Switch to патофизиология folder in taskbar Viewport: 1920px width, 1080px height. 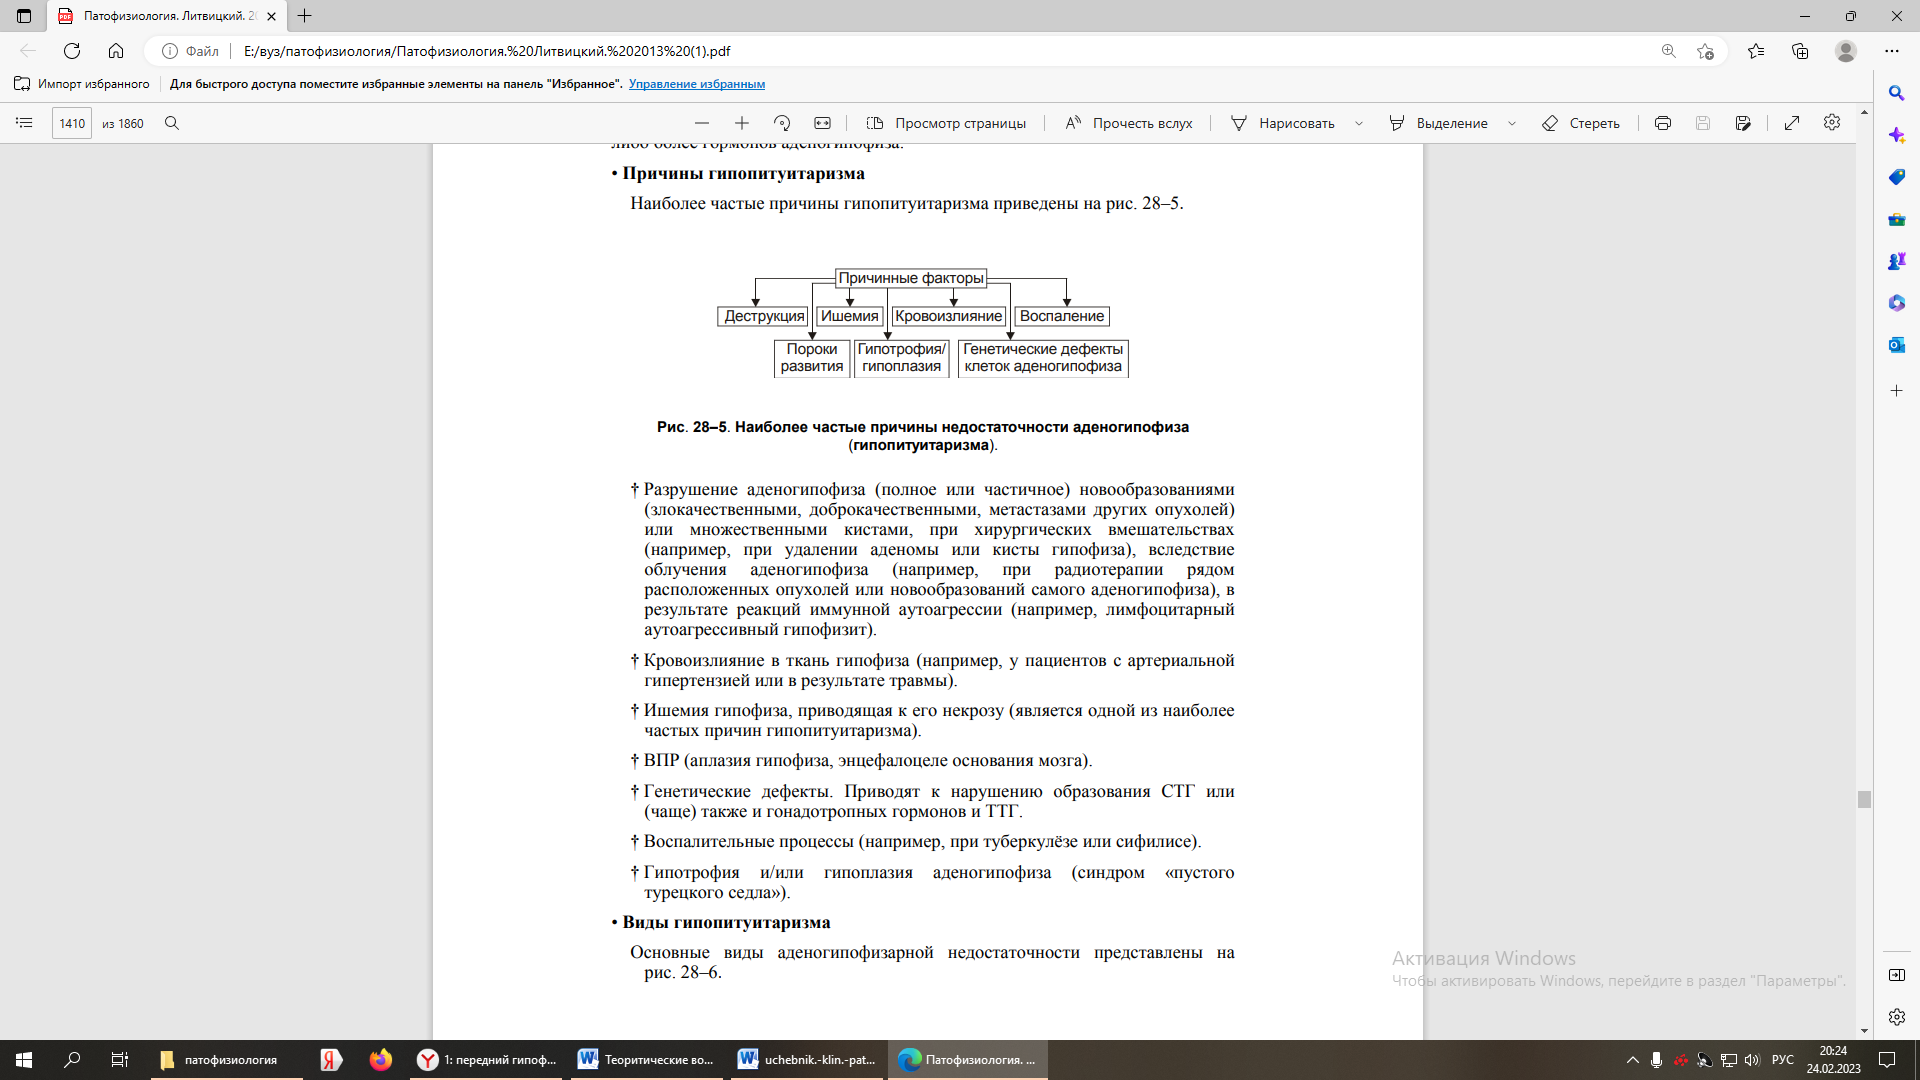point(227,1060)
